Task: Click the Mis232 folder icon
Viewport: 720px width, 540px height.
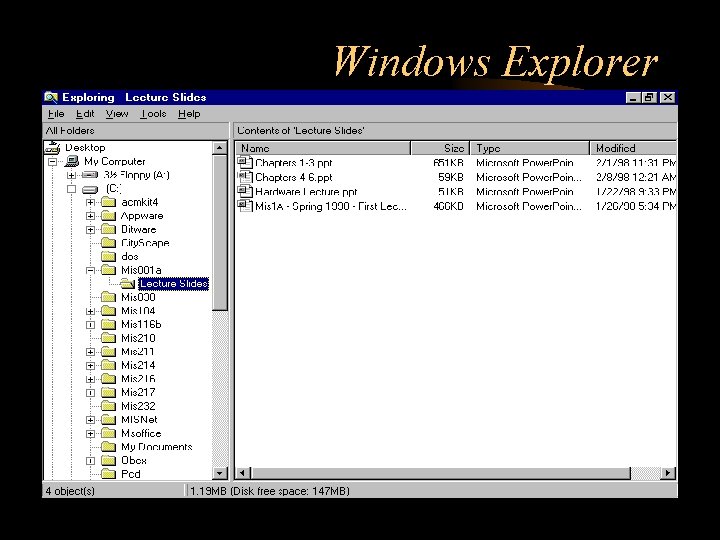Action: pyautogui.click(x=108, y=406)
